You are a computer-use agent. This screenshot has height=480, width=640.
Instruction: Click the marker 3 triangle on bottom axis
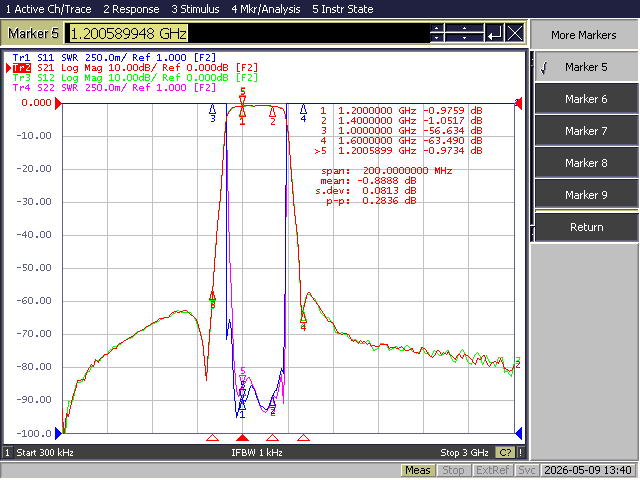tap(212, 438)
